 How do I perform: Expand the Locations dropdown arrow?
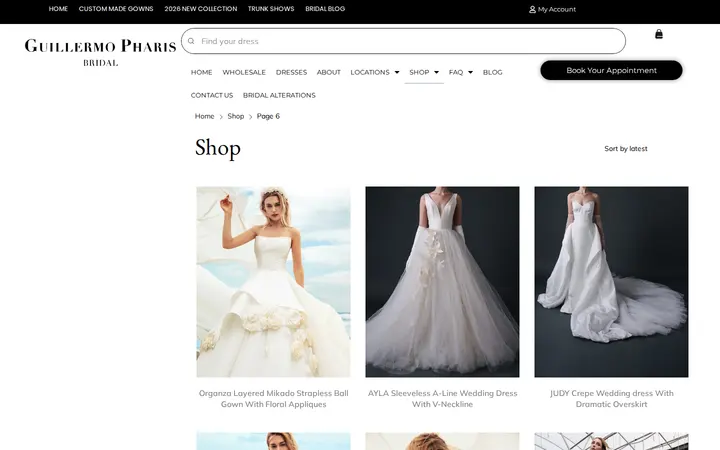pyautogui.click(x=397, y=72)
